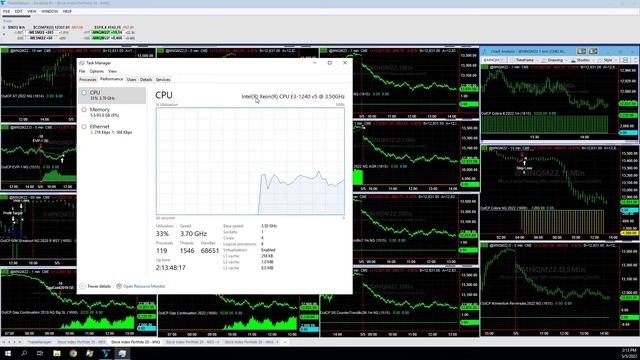Viewport: 640px width, 360px height.
Task: Open Task Manager's Options menu
Action: pos(97,71)
